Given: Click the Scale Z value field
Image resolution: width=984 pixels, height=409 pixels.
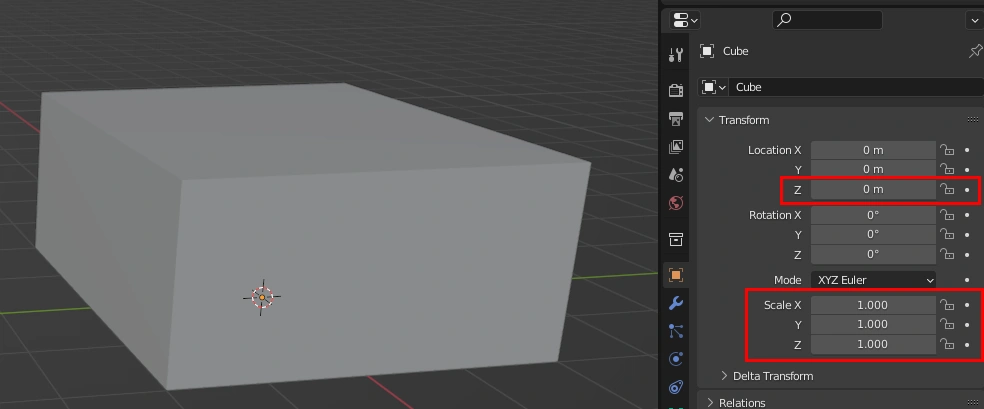Looking at the screenshot, I should coord(873,344).
